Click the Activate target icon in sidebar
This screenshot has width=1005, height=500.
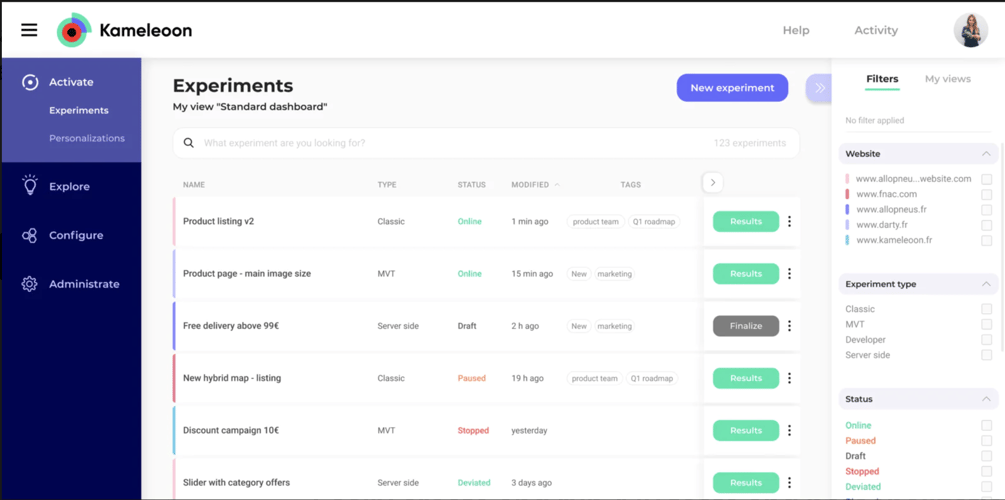[30, 82]
